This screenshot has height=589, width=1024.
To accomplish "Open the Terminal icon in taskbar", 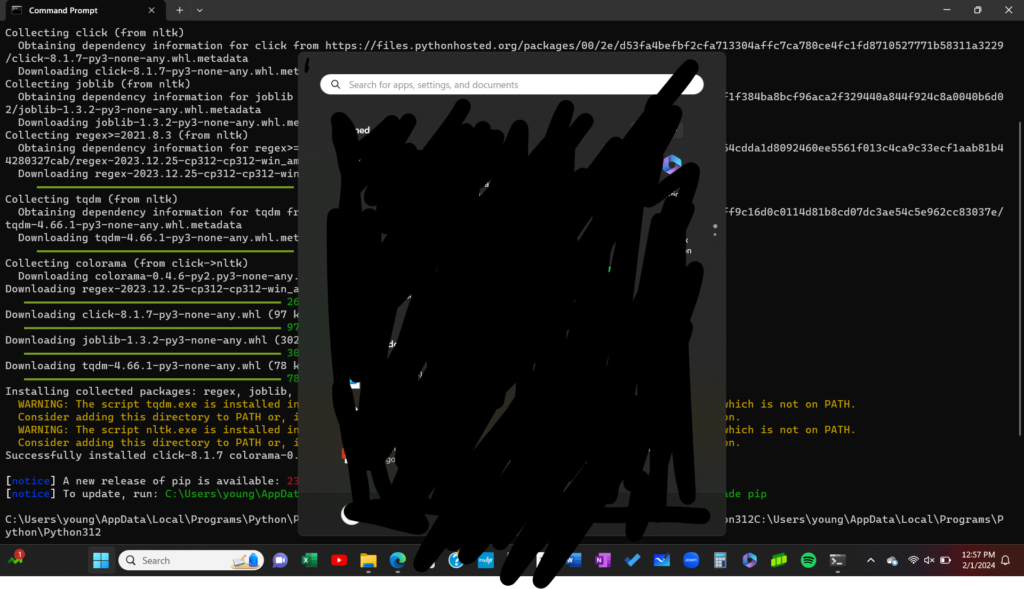I will click(838, 560).
